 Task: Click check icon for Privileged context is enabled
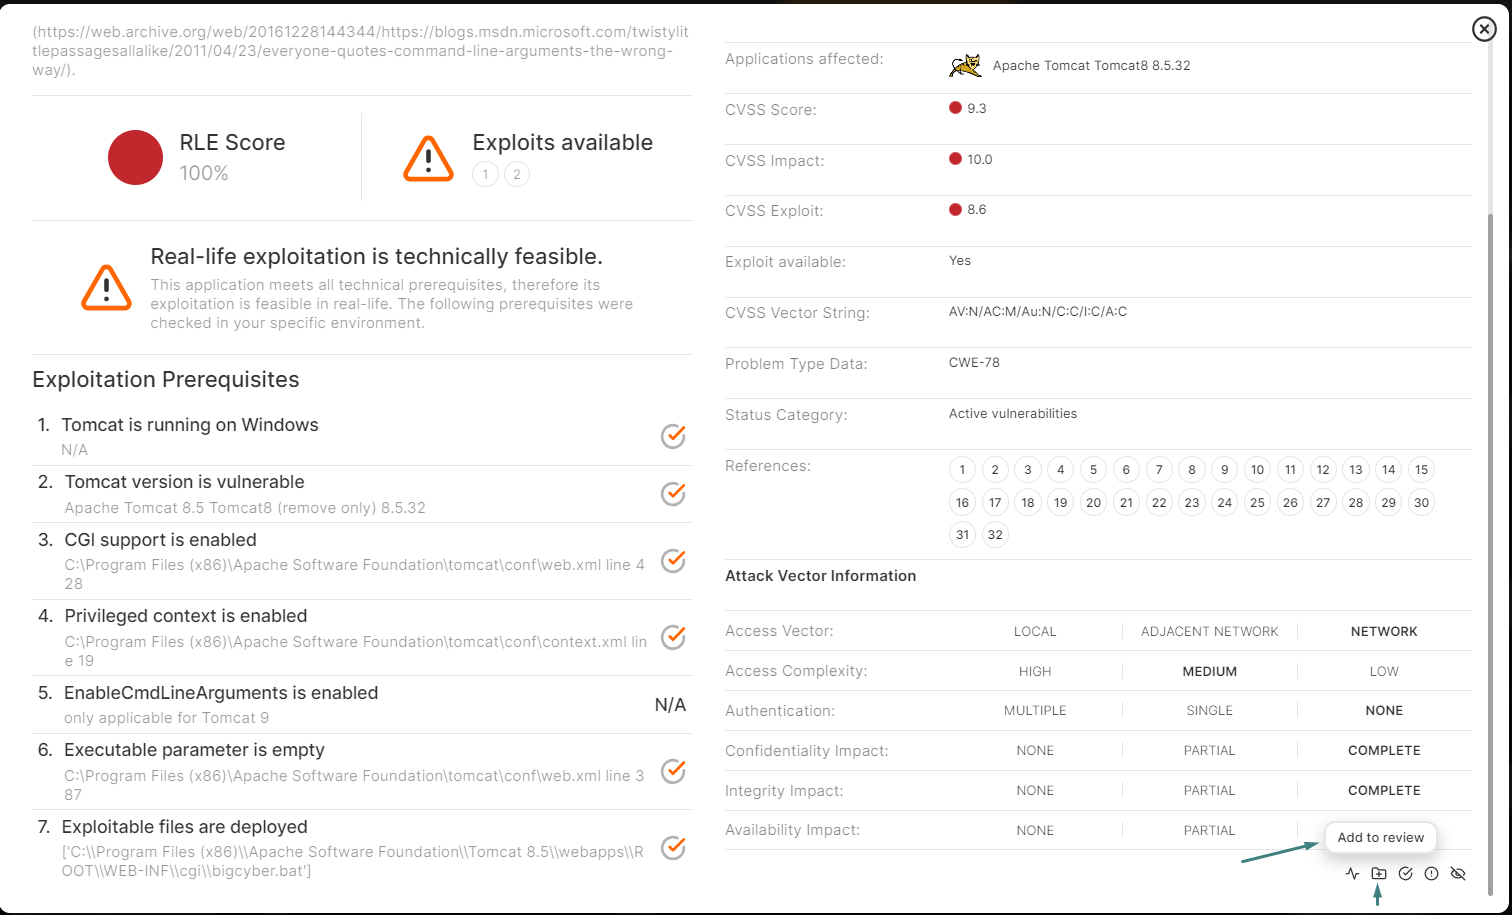click(673, 637)
